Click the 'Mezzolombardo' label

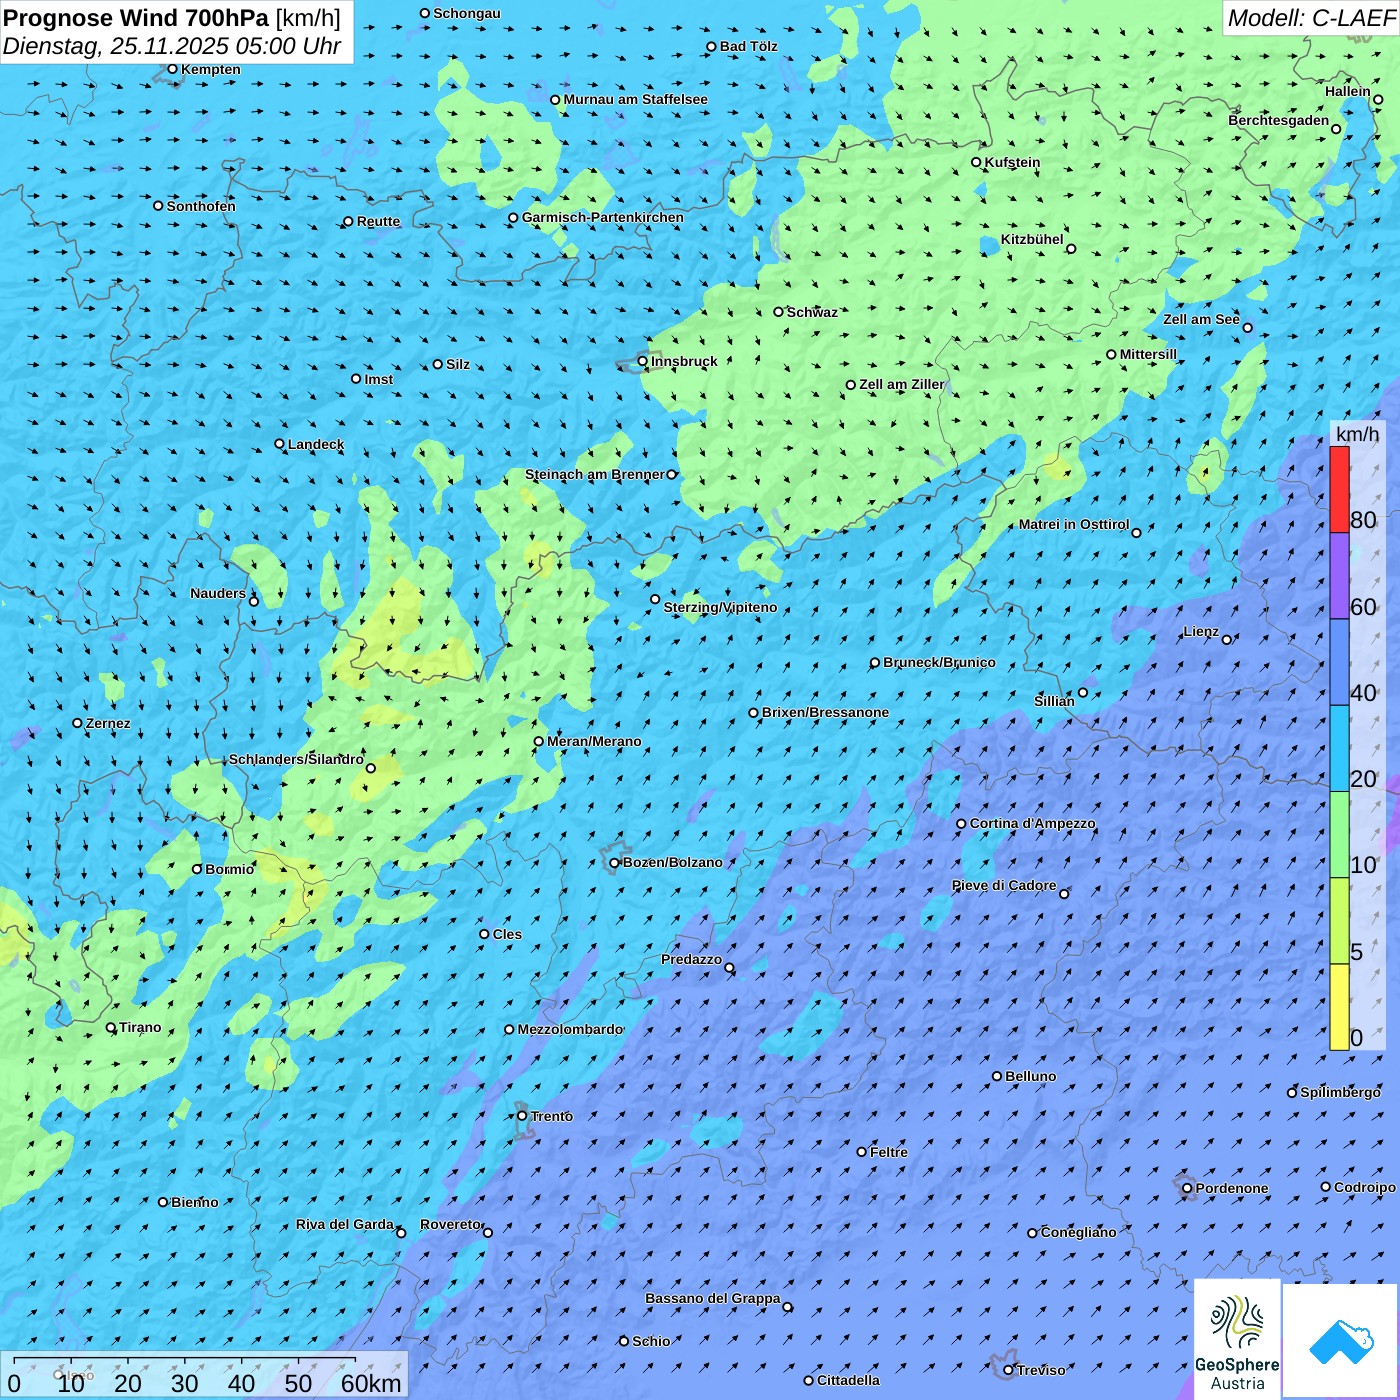pyautogui.click(x=570, y=1029)
